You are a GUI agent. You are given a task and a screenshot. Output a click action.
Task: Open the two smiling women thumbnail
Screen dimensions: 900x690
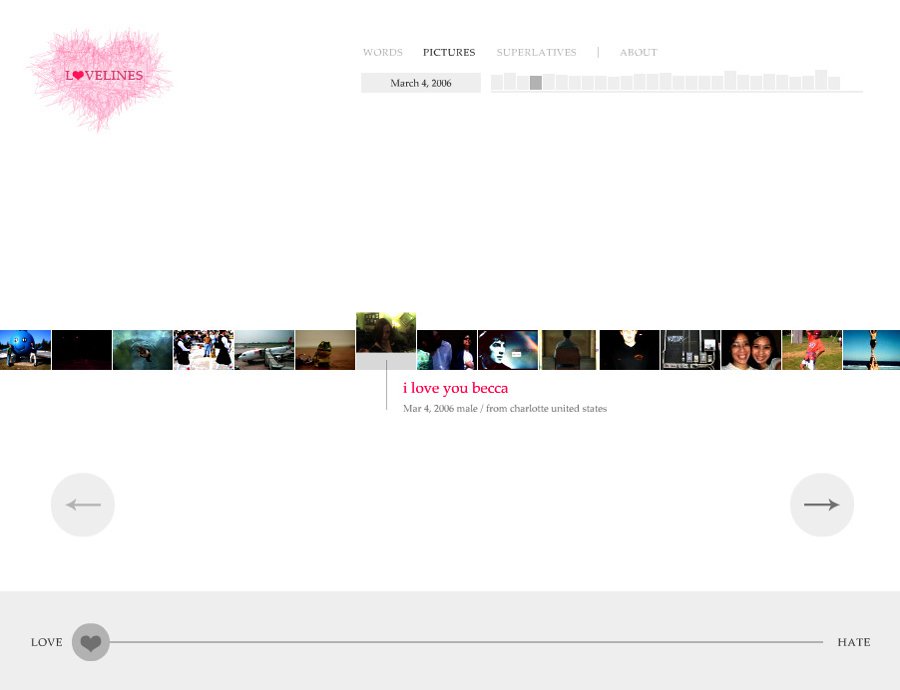751,350
